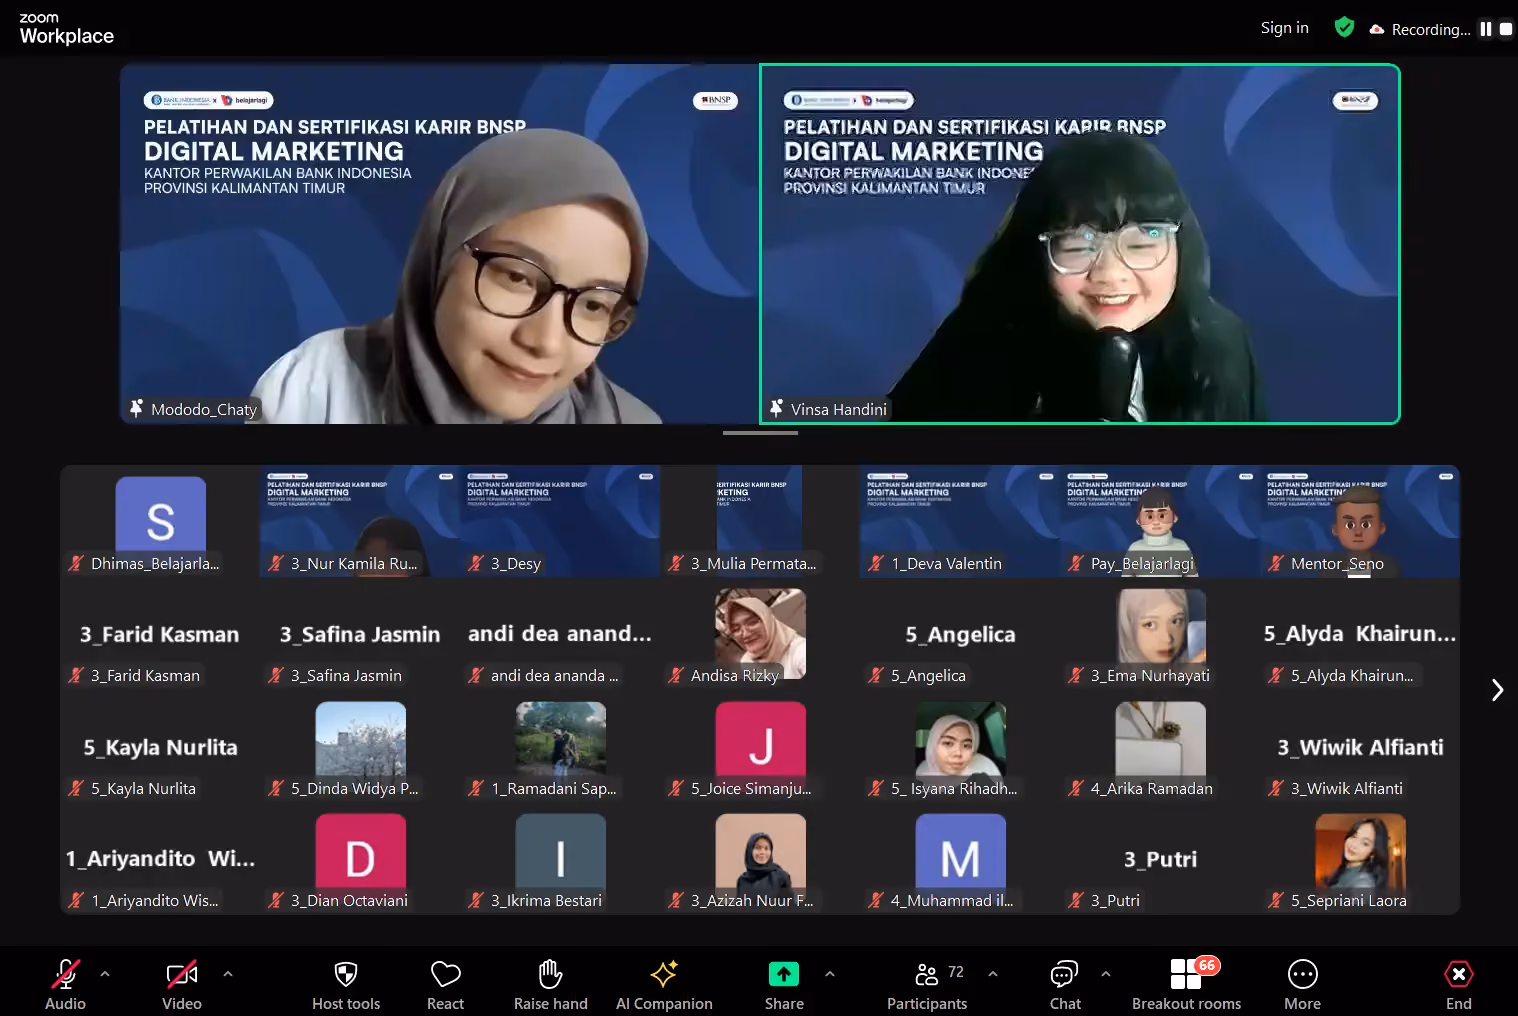Open the Chat bubble icon

[1064, 974]
